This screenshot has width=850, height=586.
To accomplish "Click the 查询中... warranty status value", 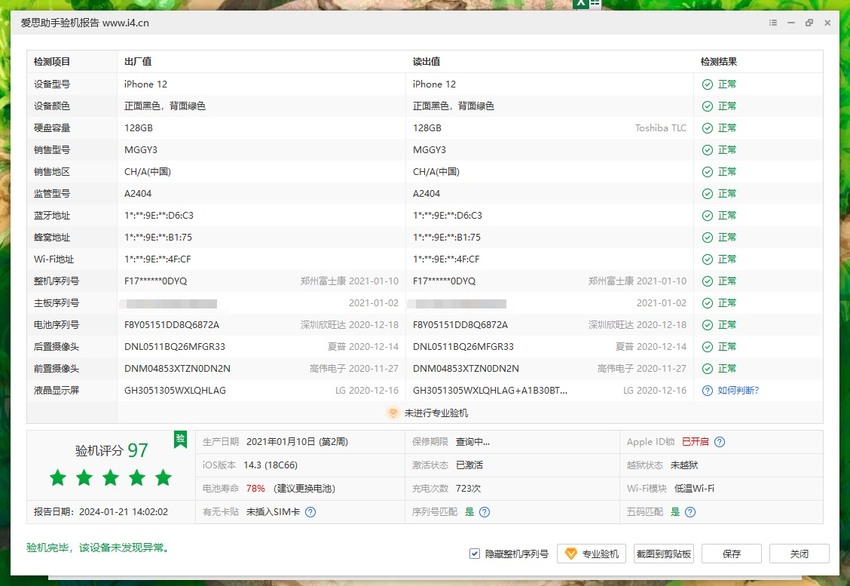I will pos(473,442).
